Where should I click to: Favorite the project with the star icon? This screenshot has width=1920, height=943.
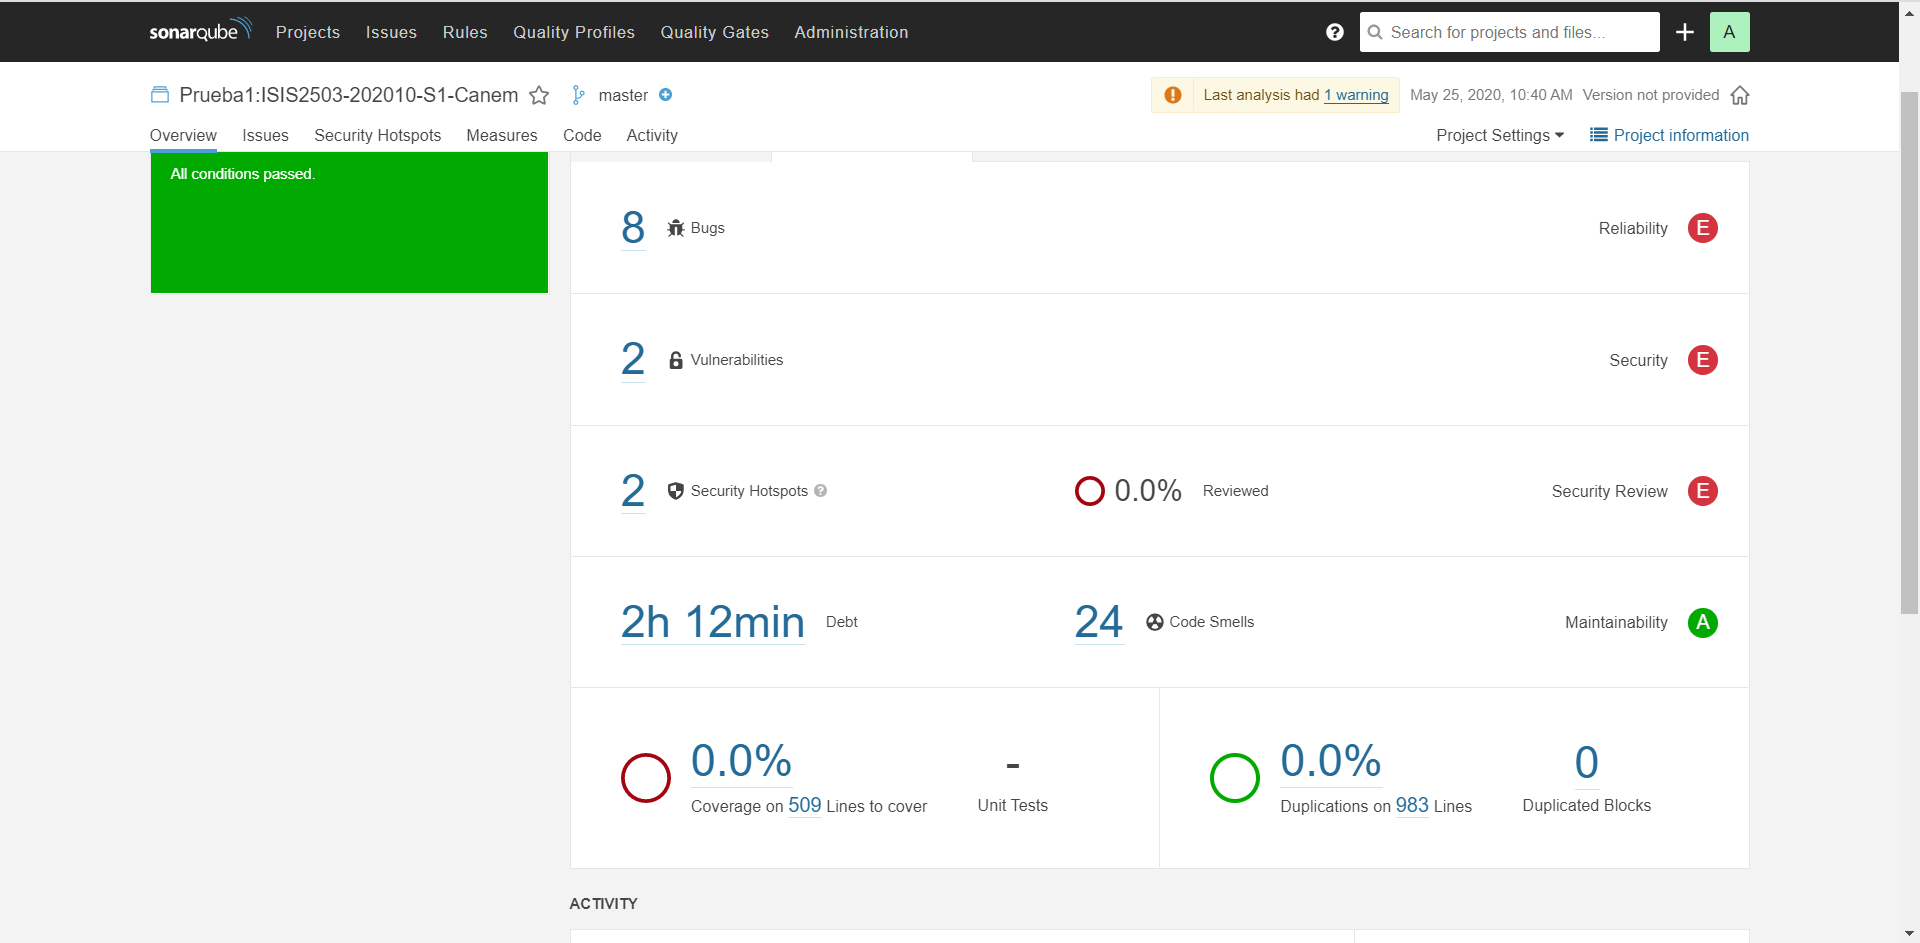539,95
